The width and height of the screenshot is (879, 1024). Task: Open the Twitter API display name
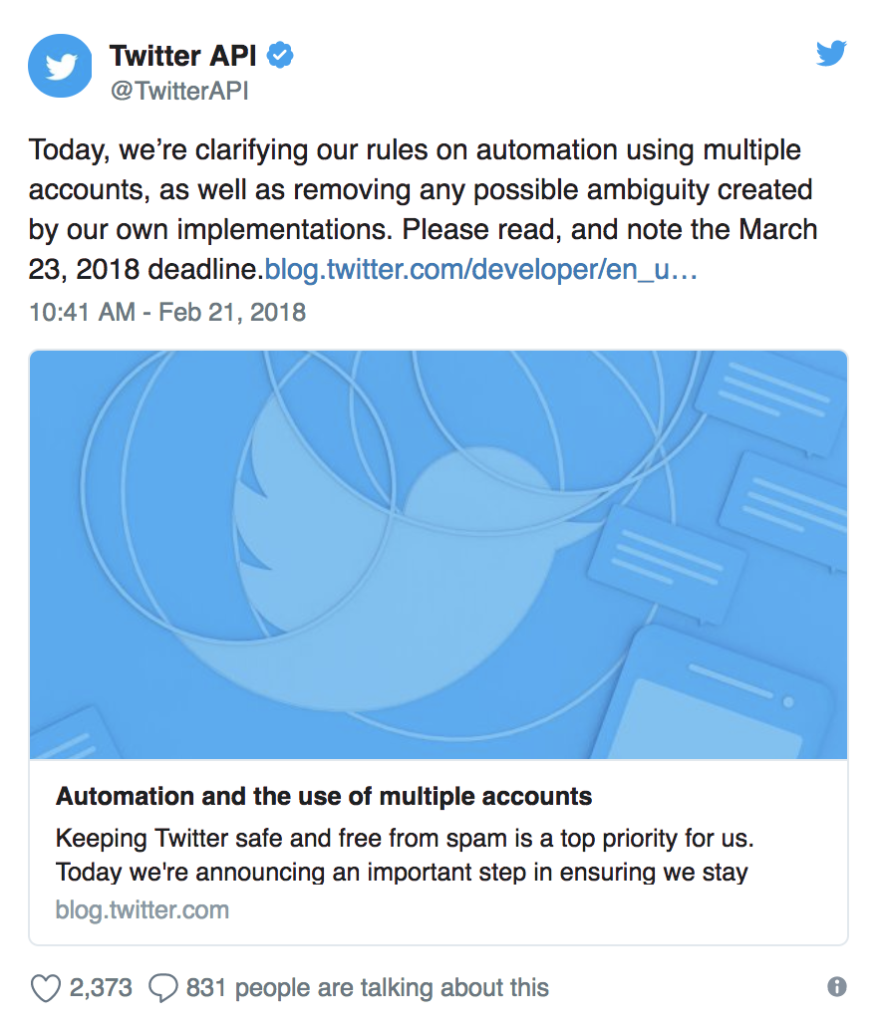[183, 56]
